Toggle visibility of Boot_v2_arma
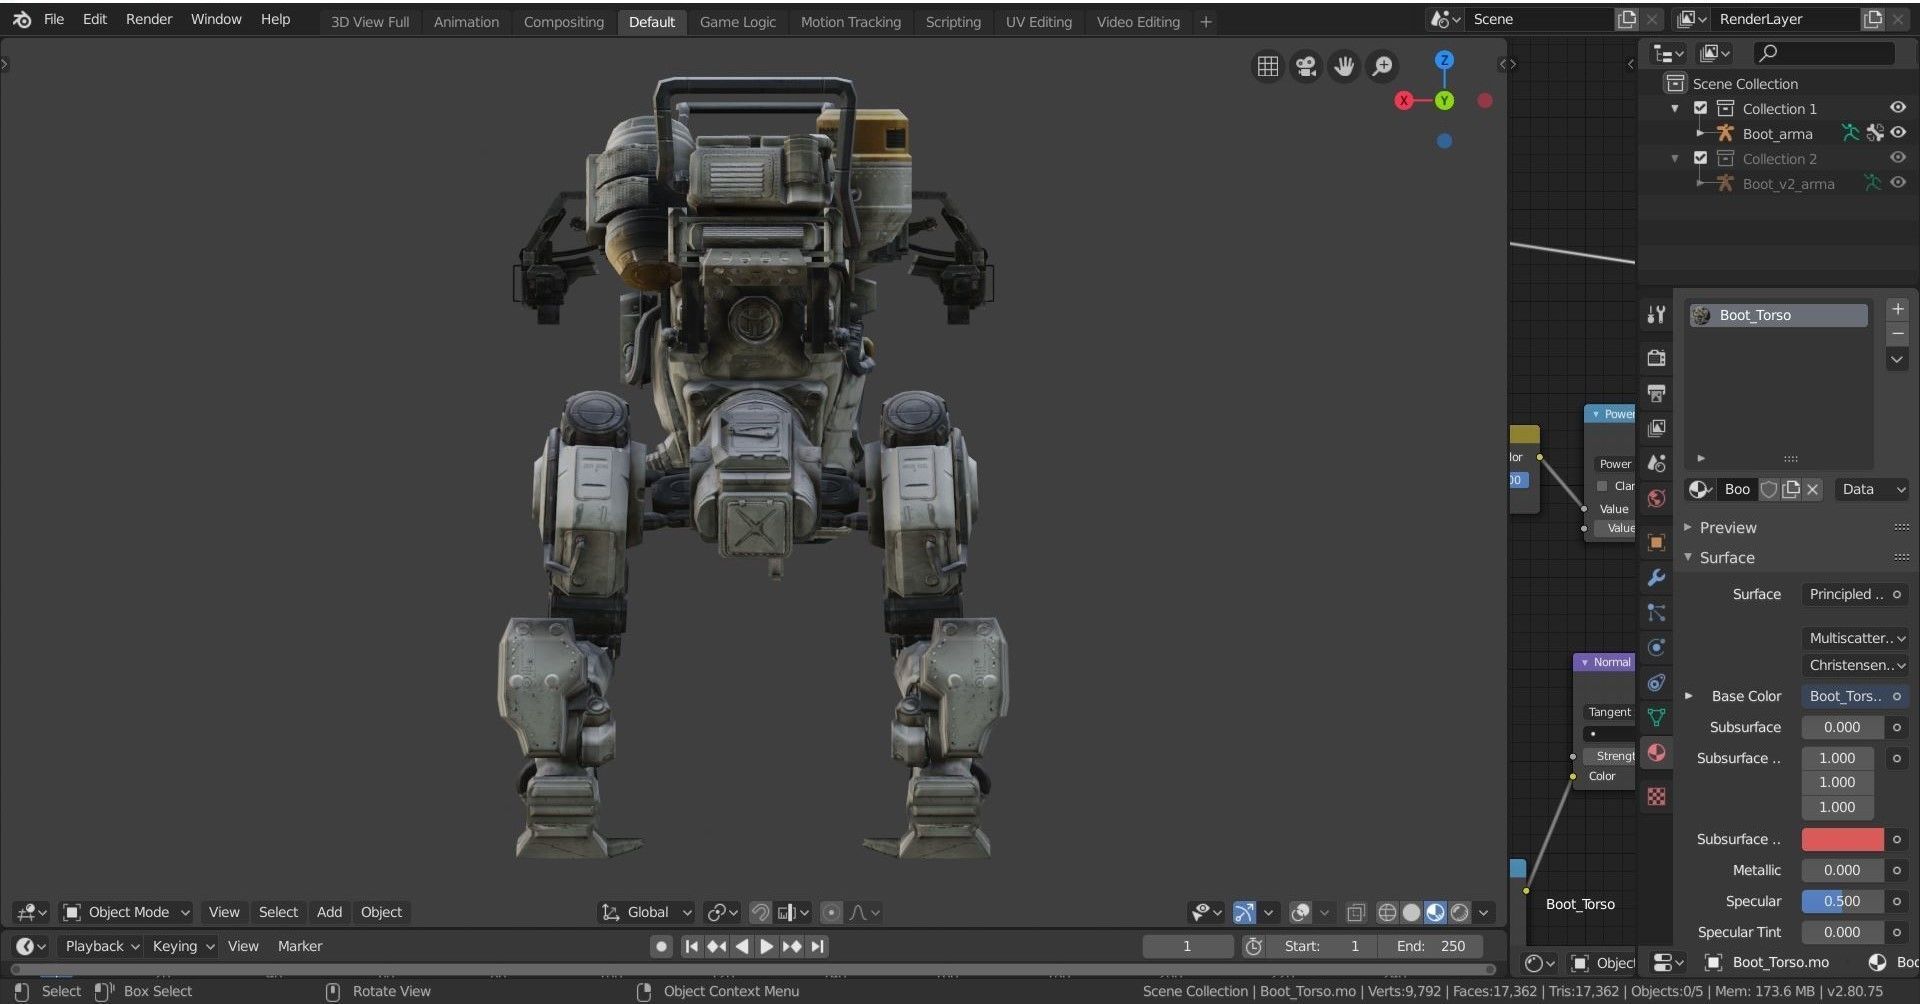The height and width of the screenshot is (1004, 1920). (x=1897, y=183)
